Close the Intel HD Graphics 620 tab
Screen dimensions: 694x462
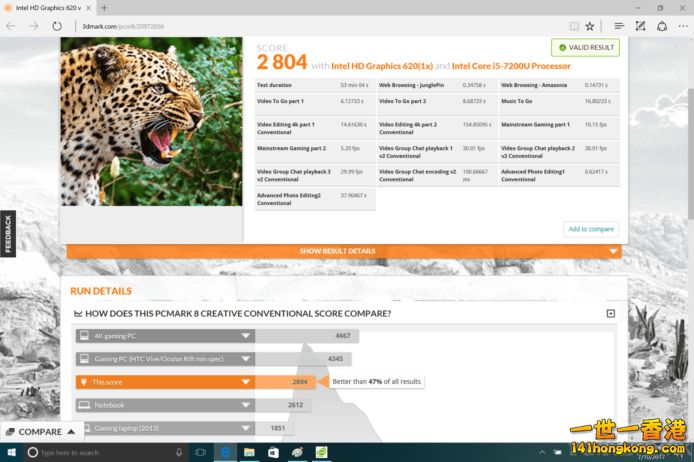click(89, 8)
